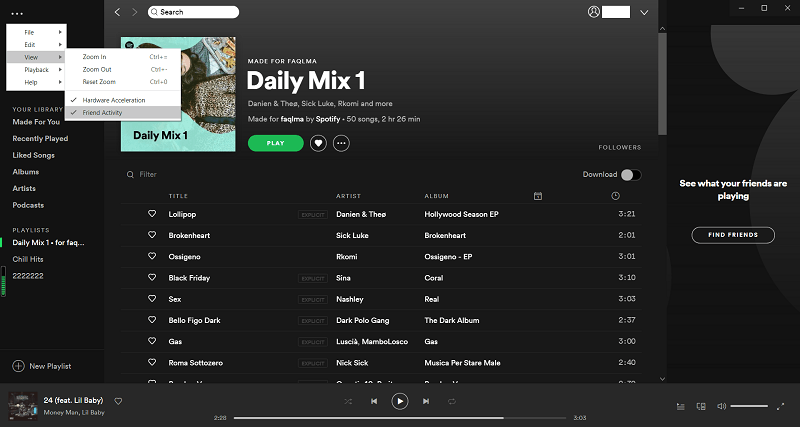Open more options next to Play button
The height and width of the screenshot is (427, 800).
coord(341,143)
